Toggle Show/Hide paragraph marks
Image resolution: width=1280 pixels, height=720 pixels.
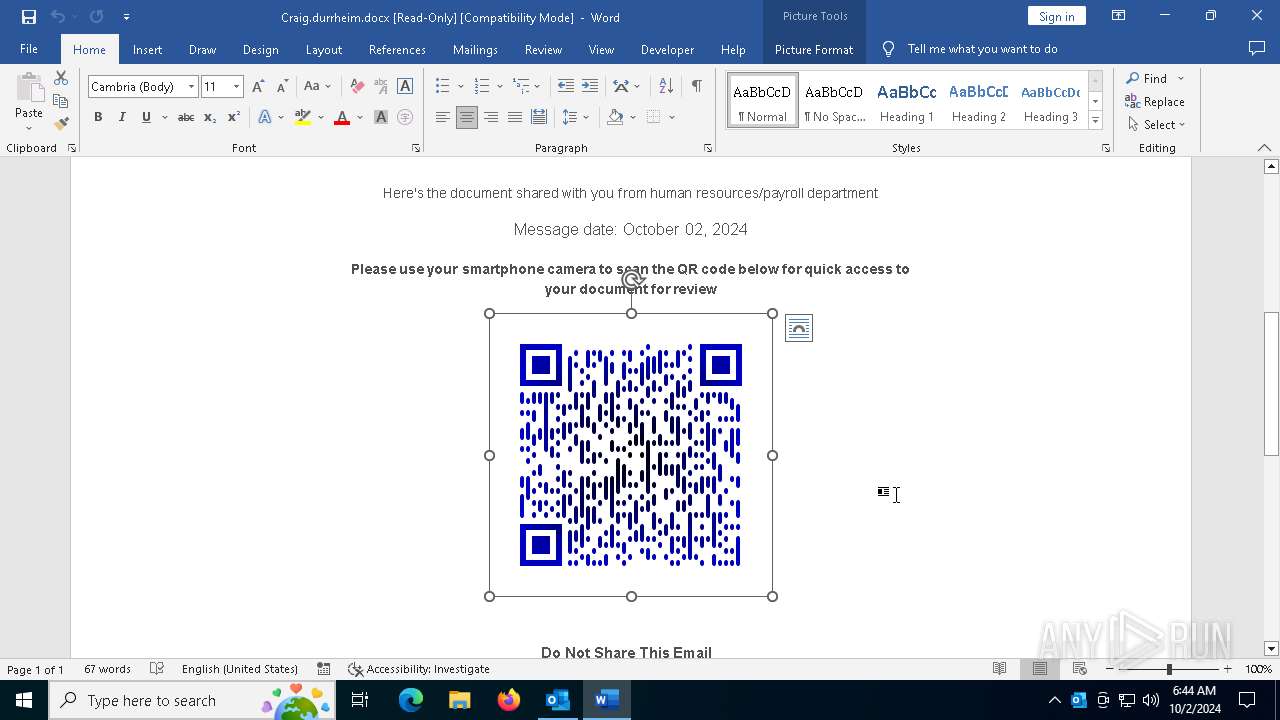[696, 87]
